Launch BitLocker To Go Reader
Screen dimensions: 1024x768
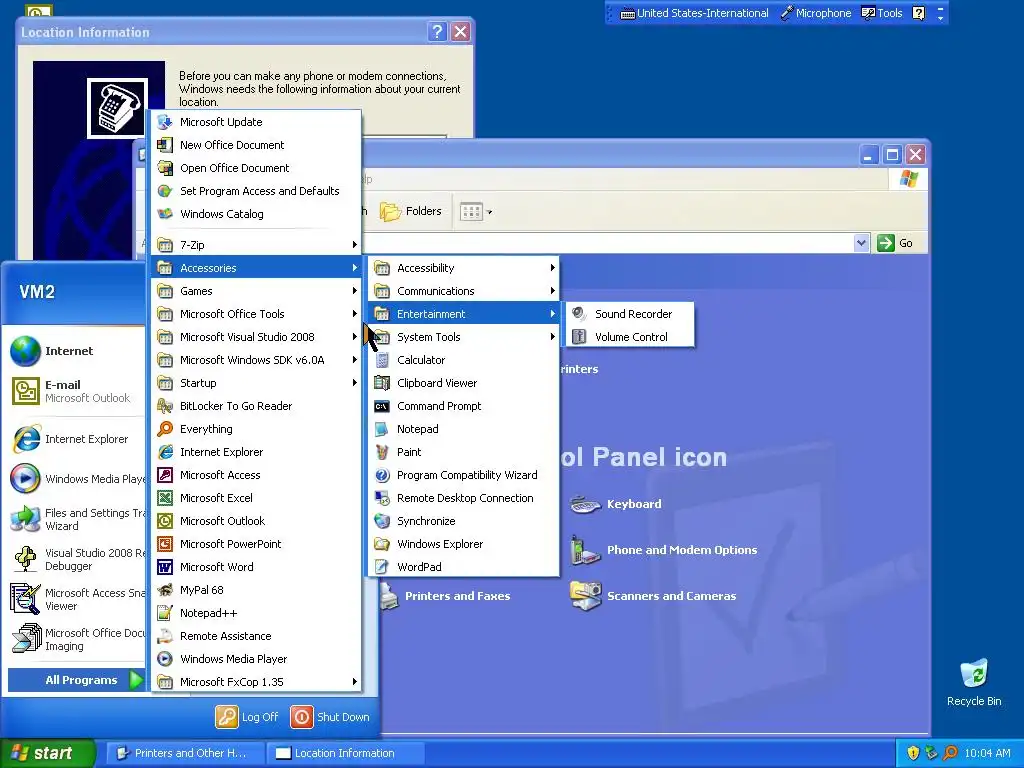point(256,406)
